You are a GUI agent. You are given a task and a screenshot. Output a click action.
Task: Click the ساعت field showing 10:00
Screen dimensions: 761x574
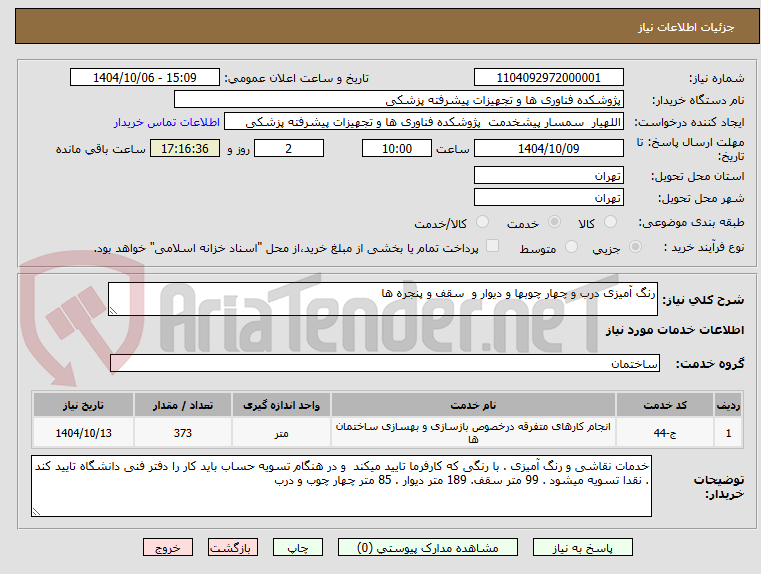[x=397, y=148]
